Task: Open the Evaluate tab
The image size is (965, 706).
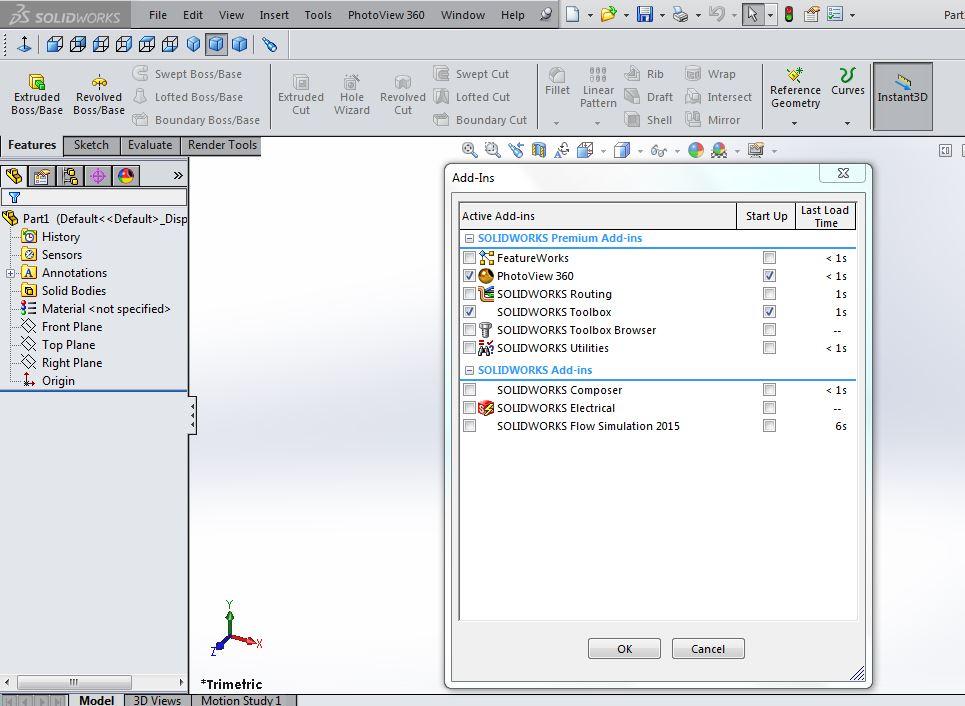Action: [x=150, y=145]
